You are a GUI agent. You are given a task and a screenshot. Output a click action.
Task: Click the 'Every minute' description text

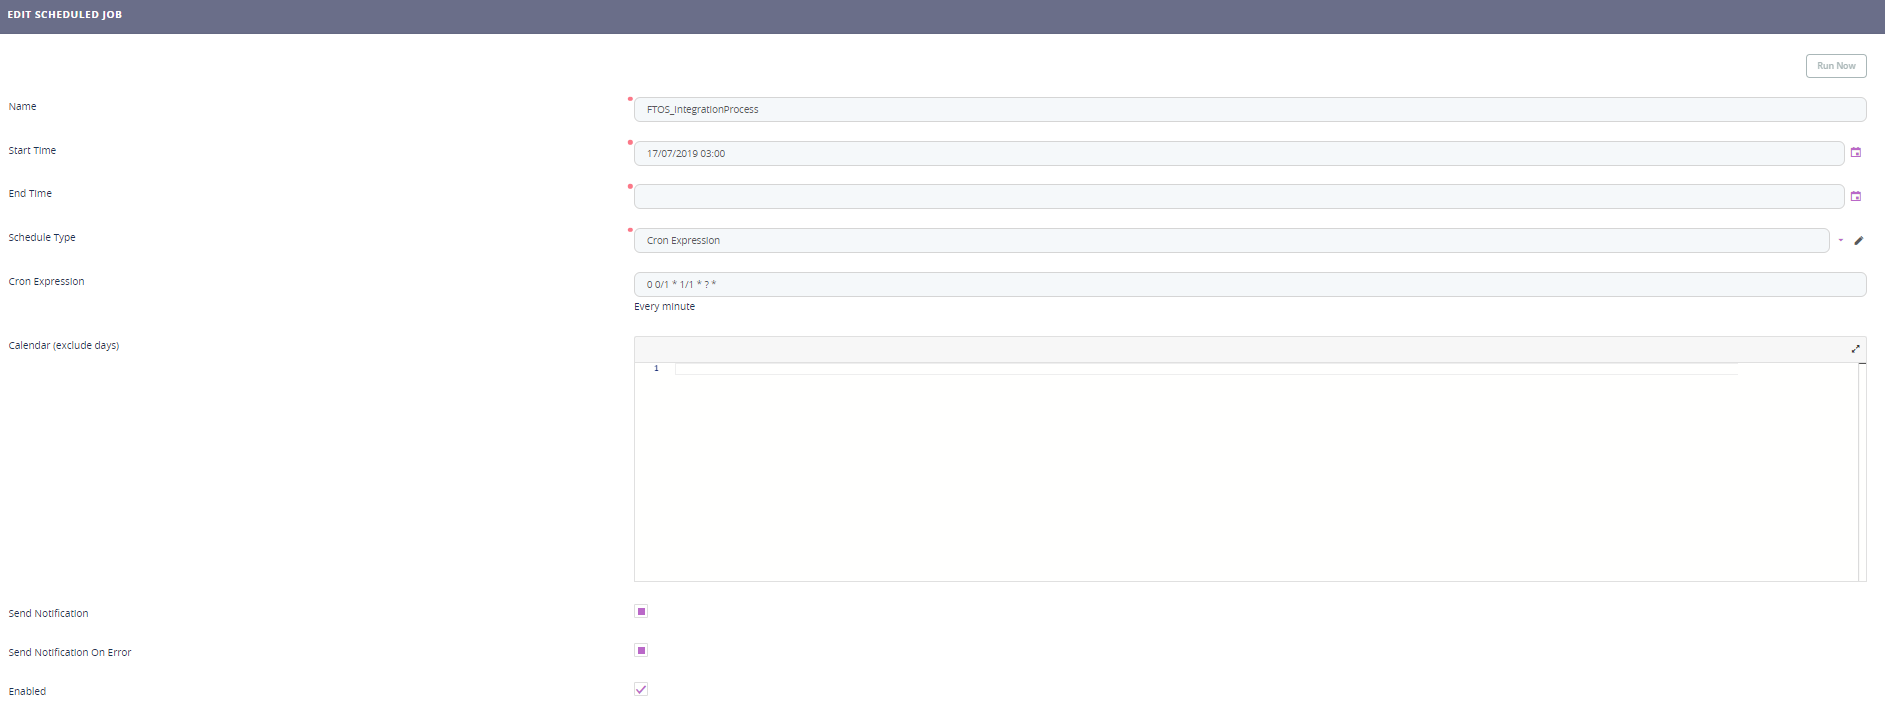[x=664, y=307]
